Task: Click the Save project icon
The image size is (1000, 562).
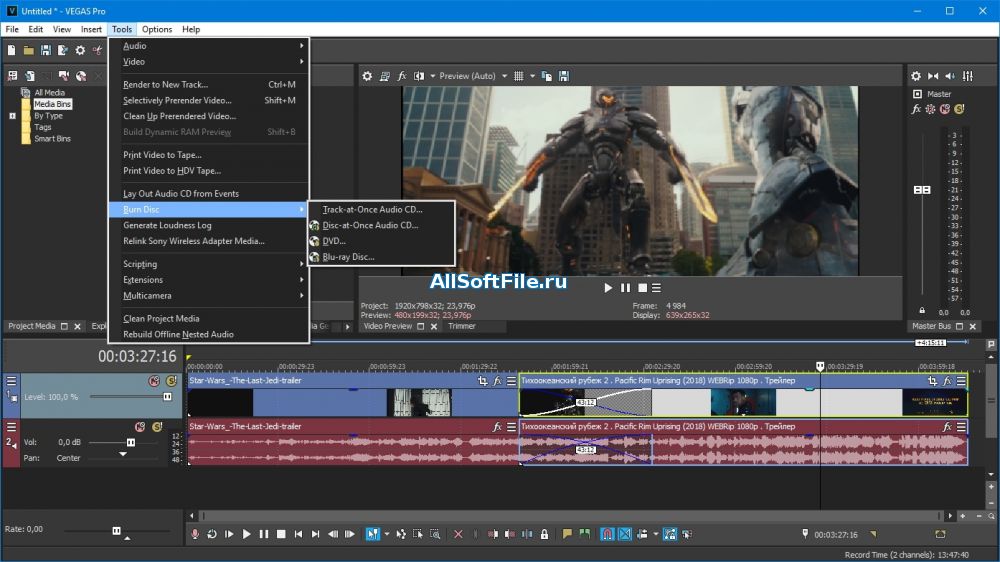Action: tap(45, 50)
